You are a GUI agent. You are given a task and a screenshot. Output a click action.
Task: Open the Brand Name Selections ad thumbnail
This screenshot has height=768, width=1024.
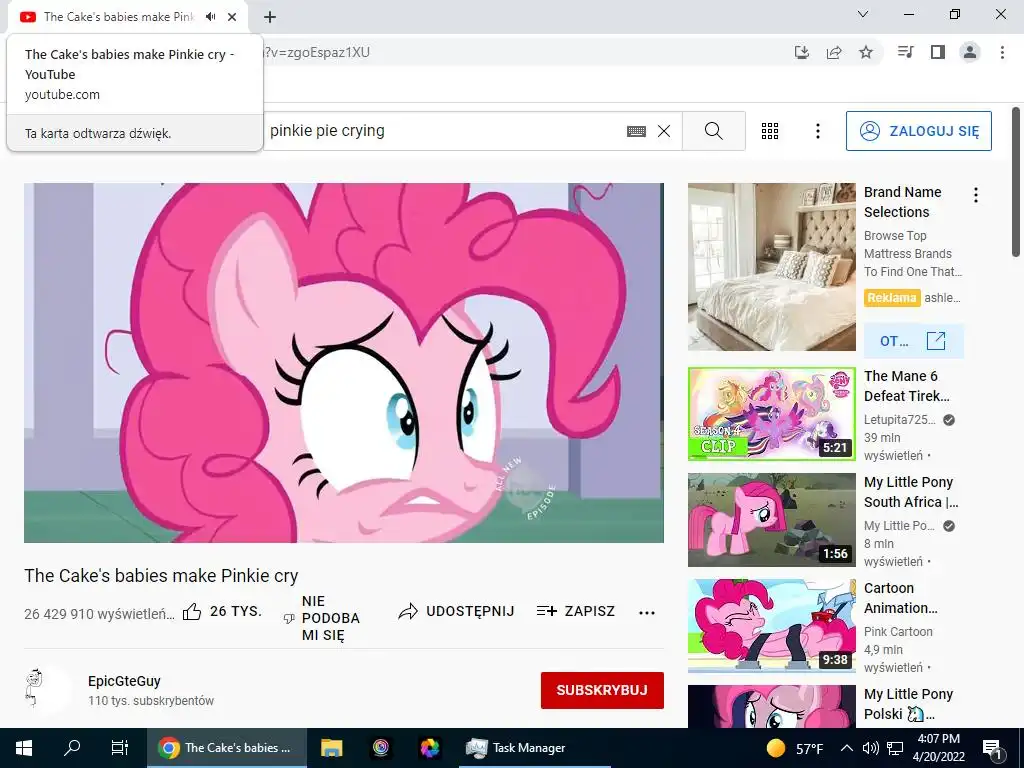(771, 266)
